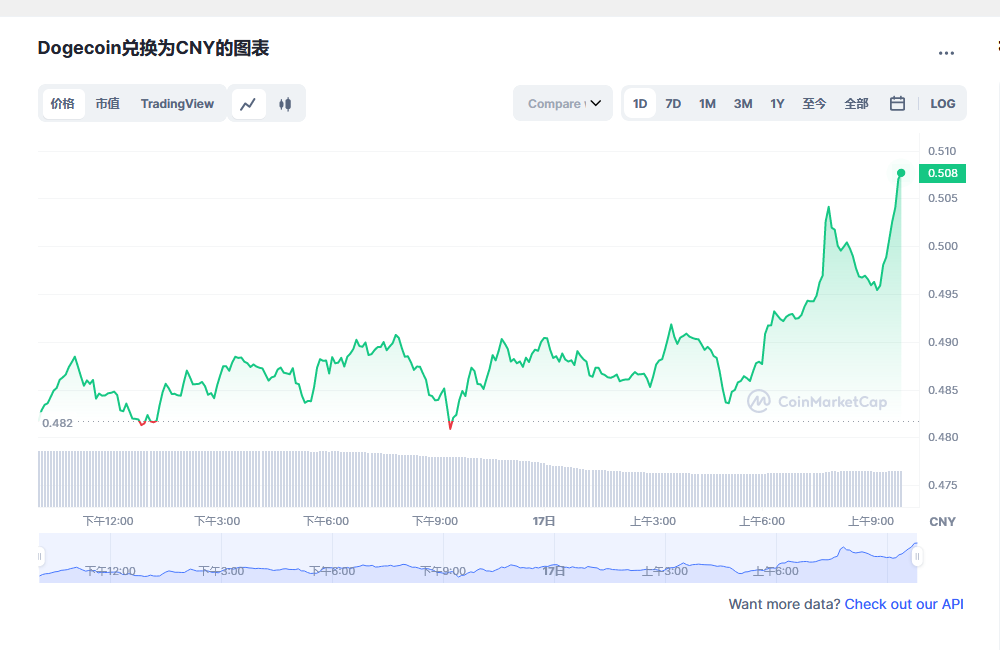Click the 0.508 current price label
Image resolution: width=1000 pixels, height=650 pixels.
click(x=942, y=173)
